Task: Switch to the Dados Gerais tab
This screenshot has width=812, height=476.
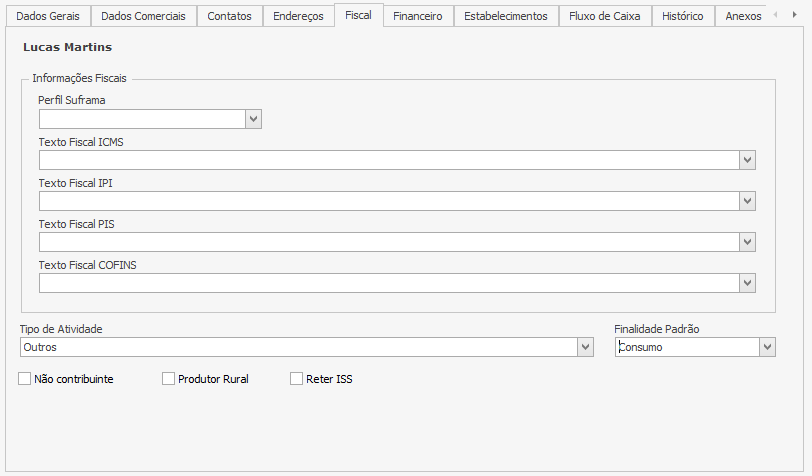Action: pos(48,16)
